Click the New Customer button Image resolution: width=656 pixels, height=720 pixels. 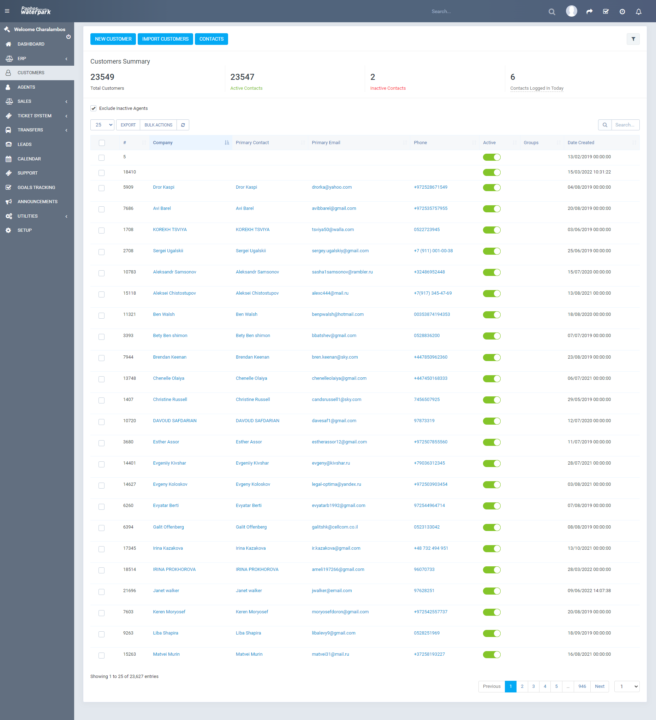pyautogui.click(x=113, y=39)
